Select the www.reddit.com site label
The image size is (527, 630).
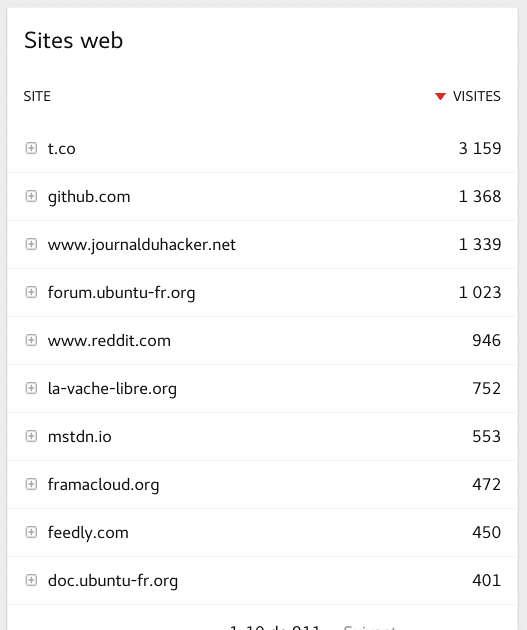[109, 341]
